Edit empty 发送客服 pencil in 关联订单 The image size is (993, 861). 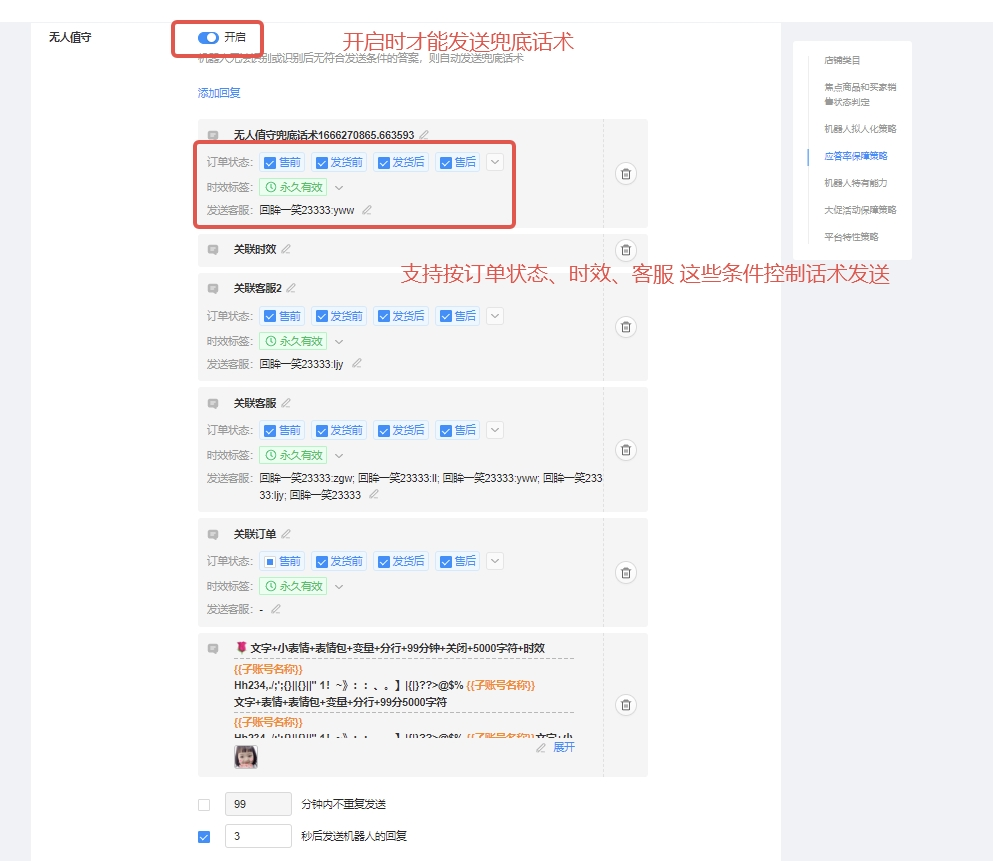click(x=275, y=608)
